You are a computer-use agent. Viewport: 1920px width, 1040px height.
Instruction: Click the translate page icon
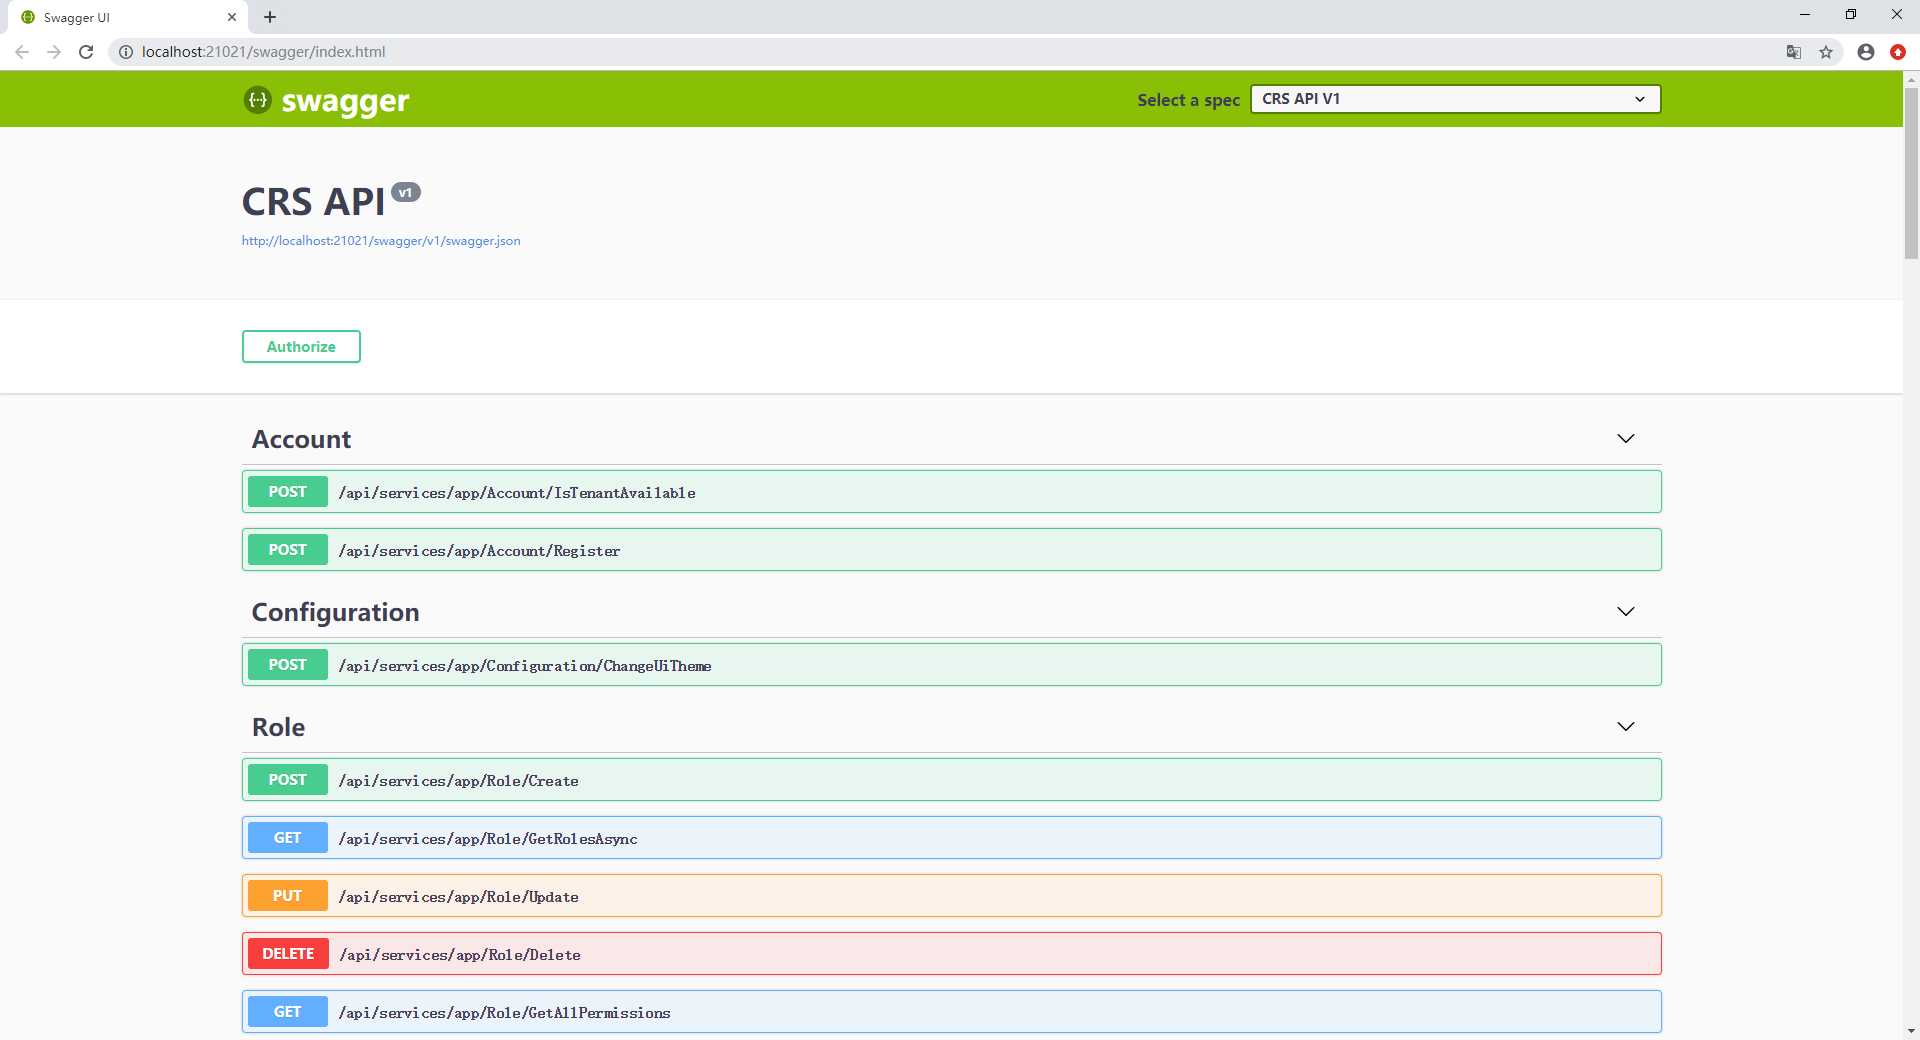point(1794,52)
